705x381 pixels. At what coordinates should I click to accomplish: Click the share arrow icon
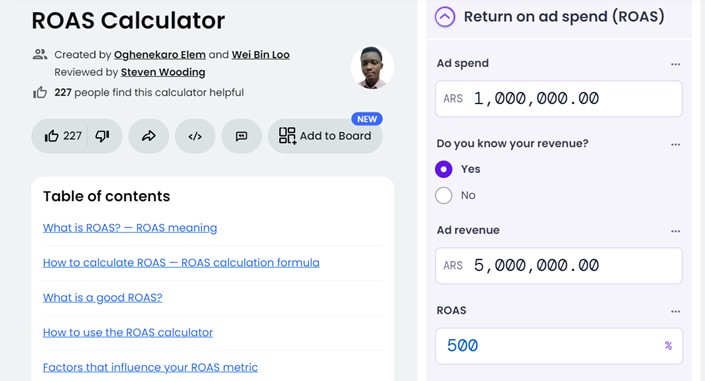[x=148, y=136]
